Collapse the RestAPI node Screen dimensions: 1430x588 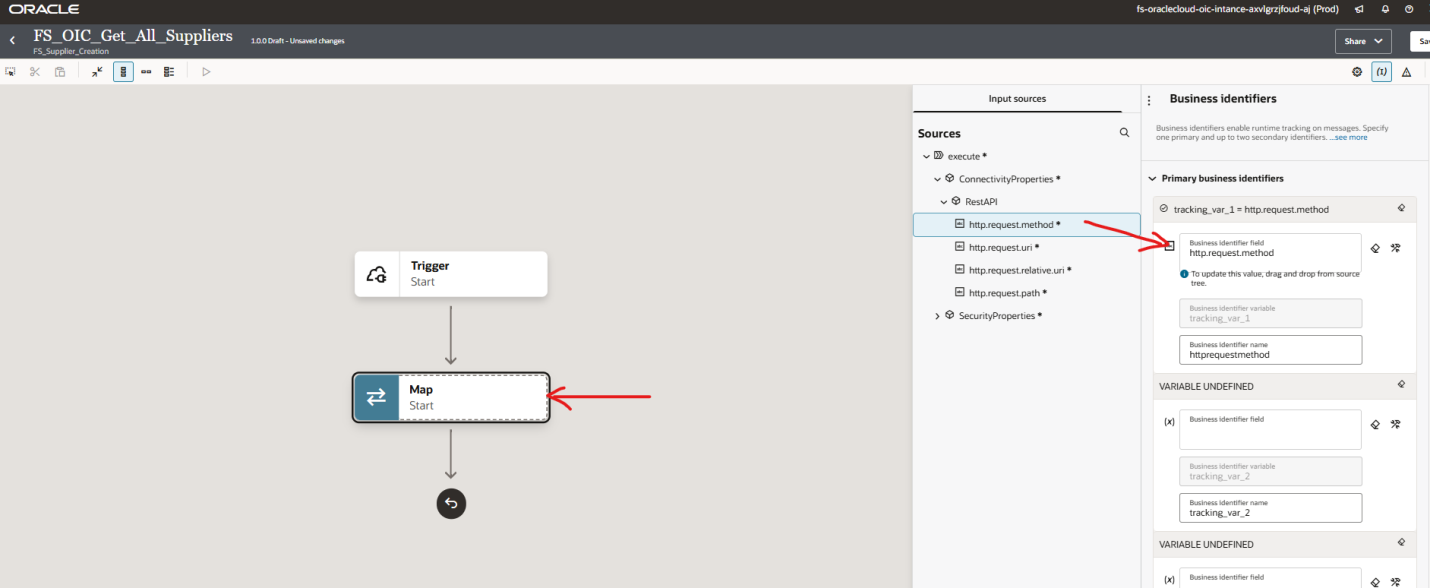944,202
